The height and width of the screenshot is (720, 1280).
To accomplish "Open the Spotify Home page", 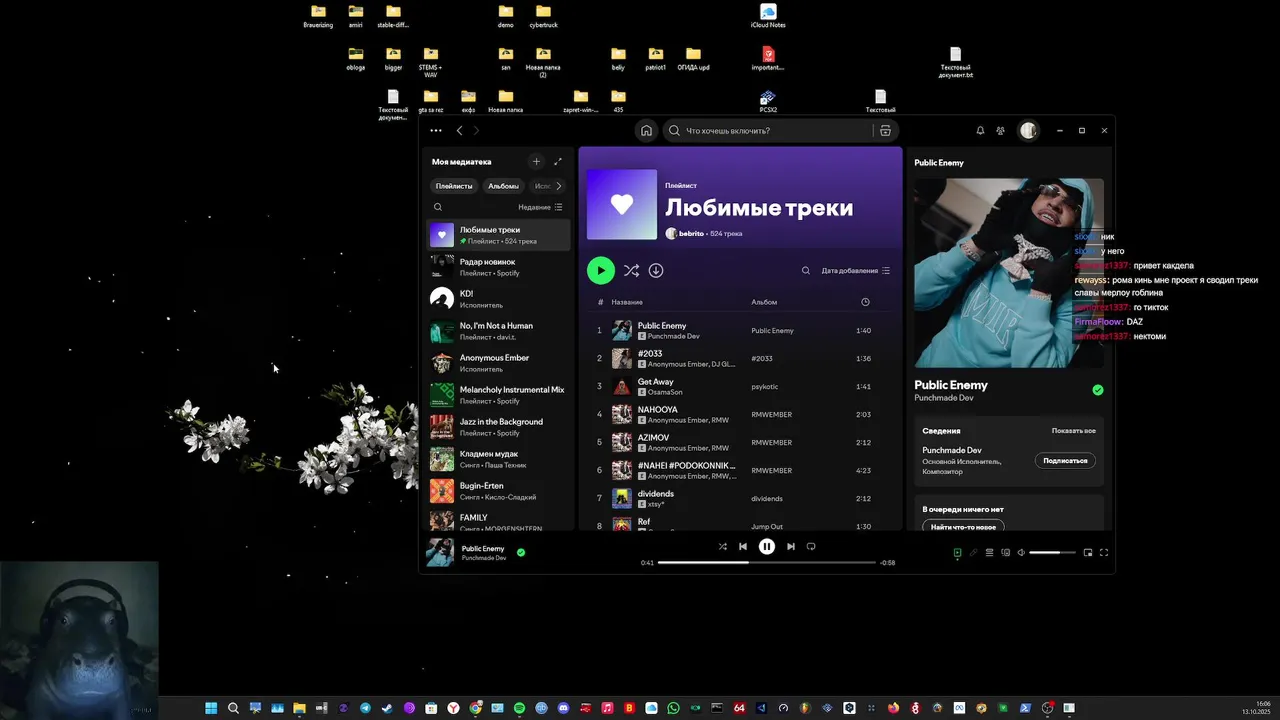I will coord(646,130).
